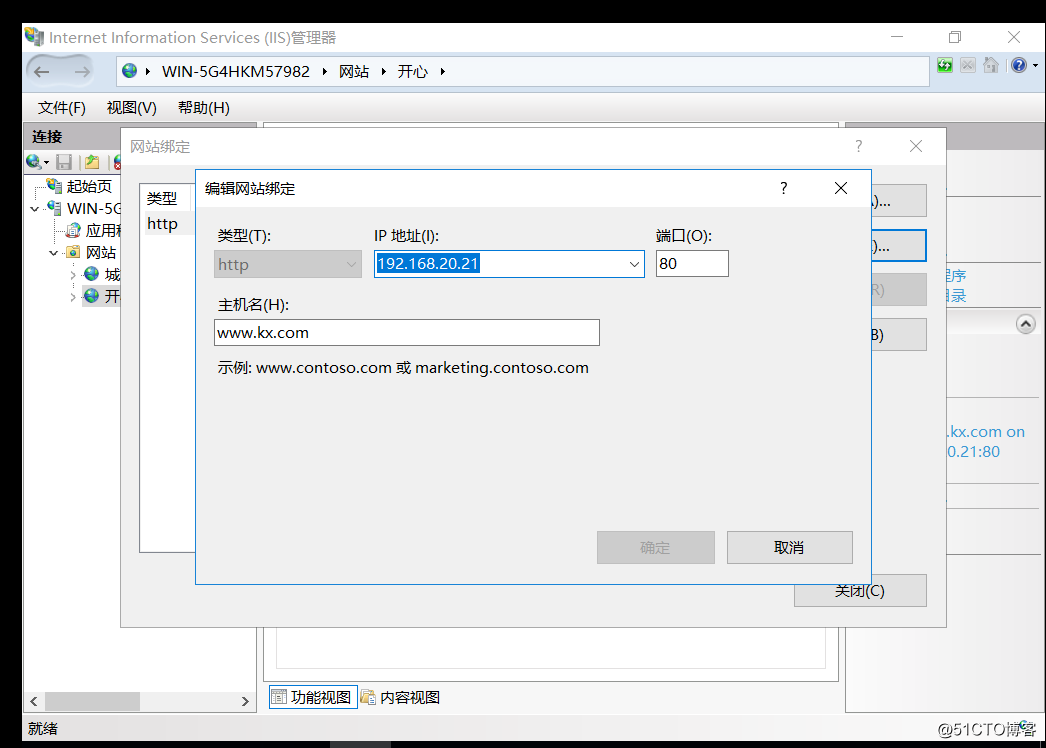1046x748 pixels.
Task: Close the 编辑网站绑定 dialog
Action: pos(841,188)
